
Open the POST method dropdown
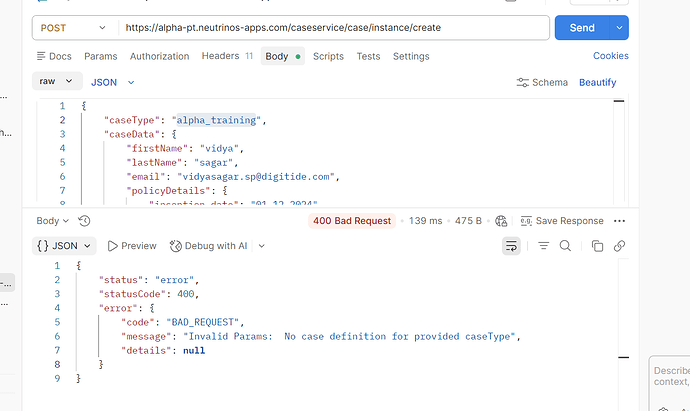tap(73, 28)
